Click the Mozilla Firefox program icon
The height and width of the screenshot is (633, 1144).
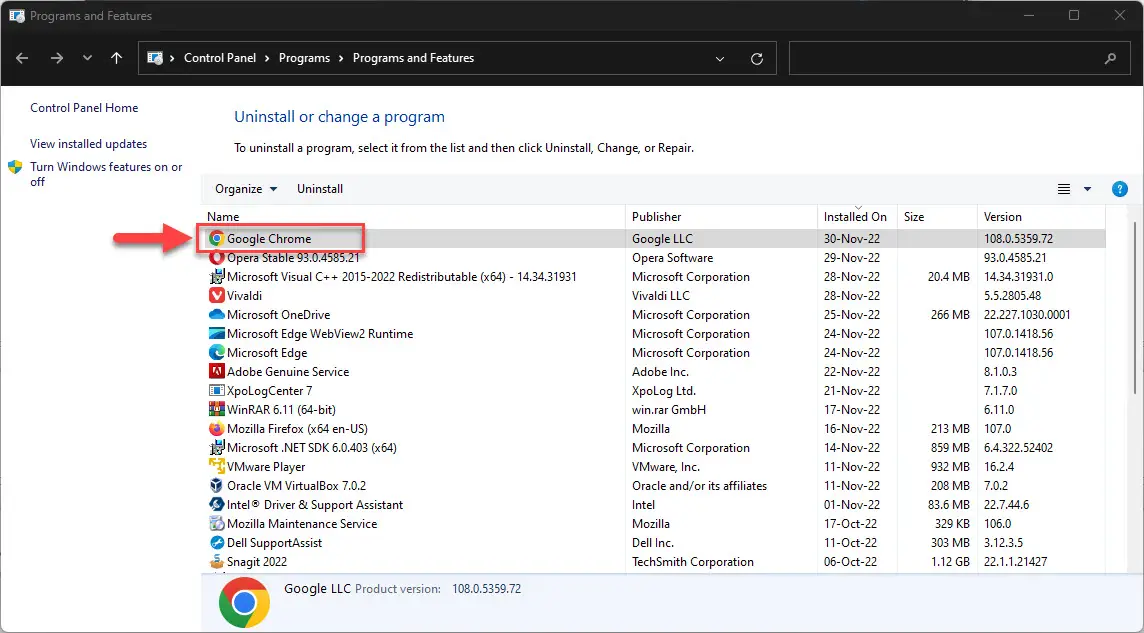[x=216, y=429]
